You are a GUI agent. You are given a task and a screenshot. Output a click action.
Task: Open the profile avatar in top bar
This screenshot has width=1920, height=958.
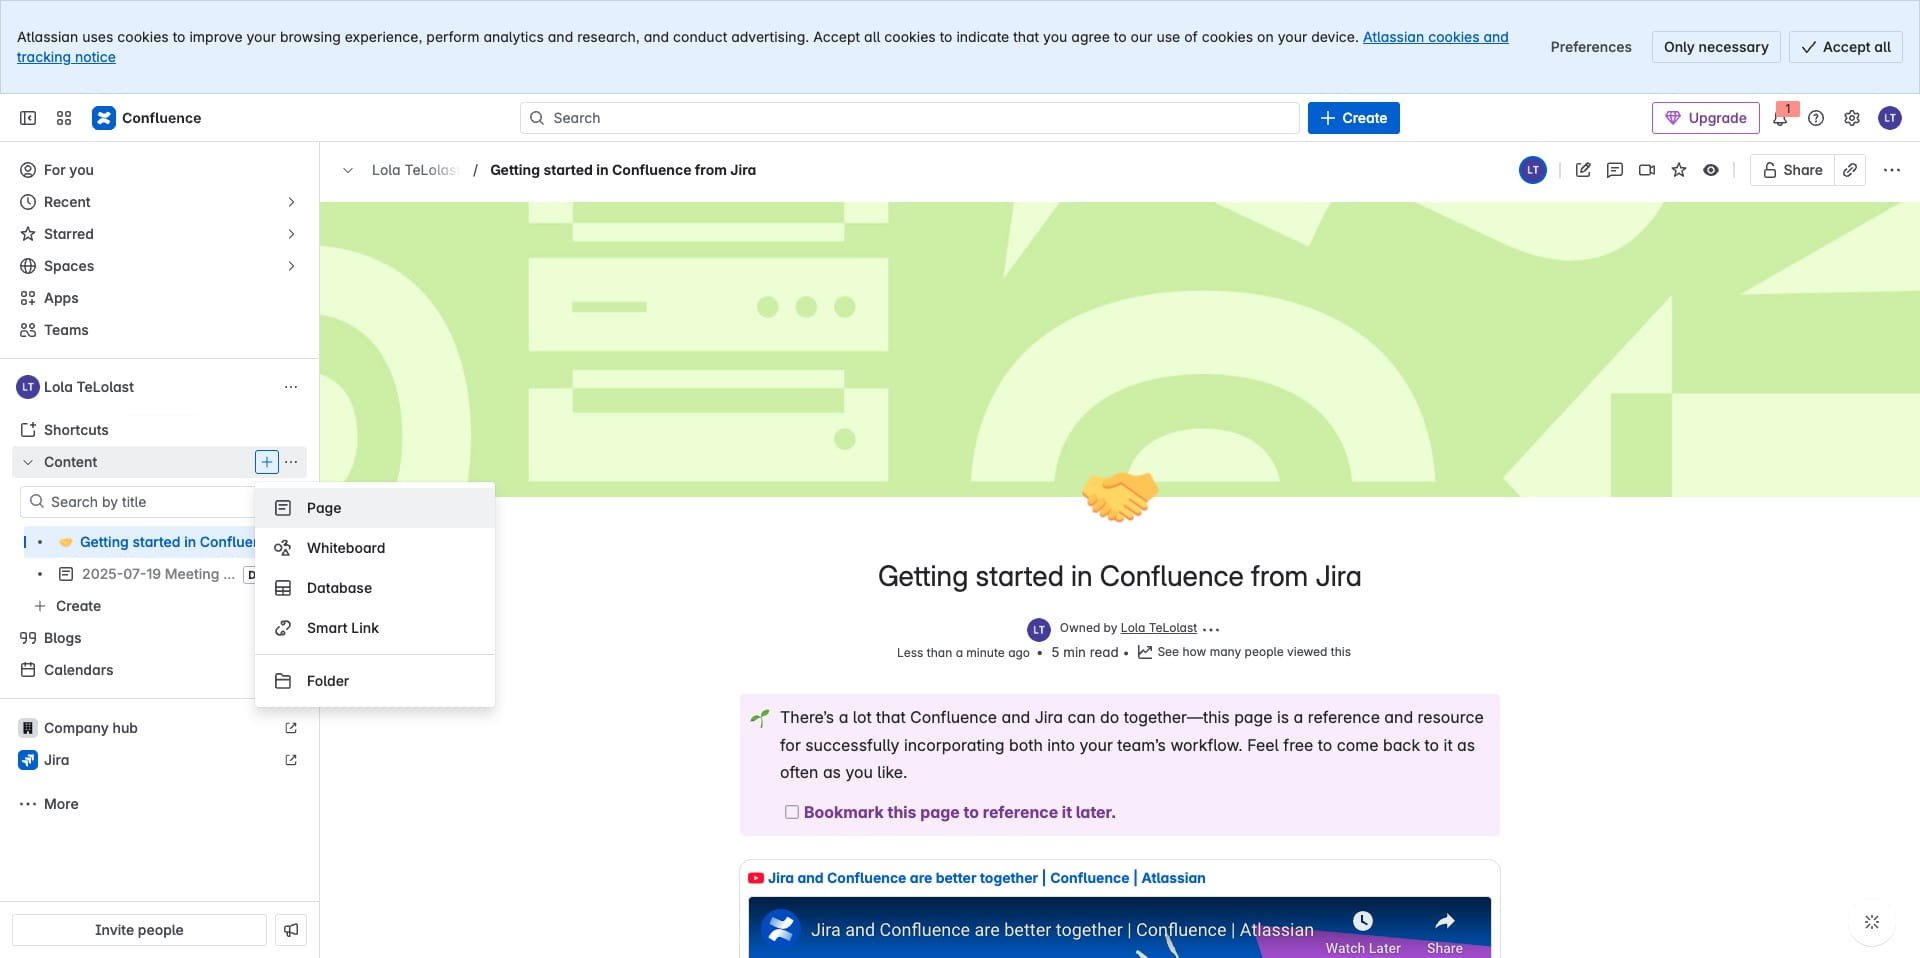[x=1889, y=118]
